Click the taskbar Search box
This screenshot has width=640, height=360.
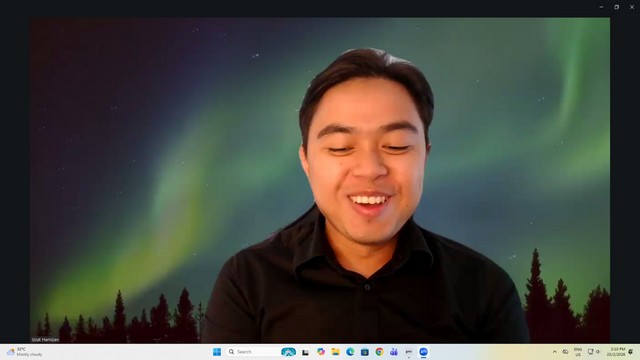click(x=253, y=352)
